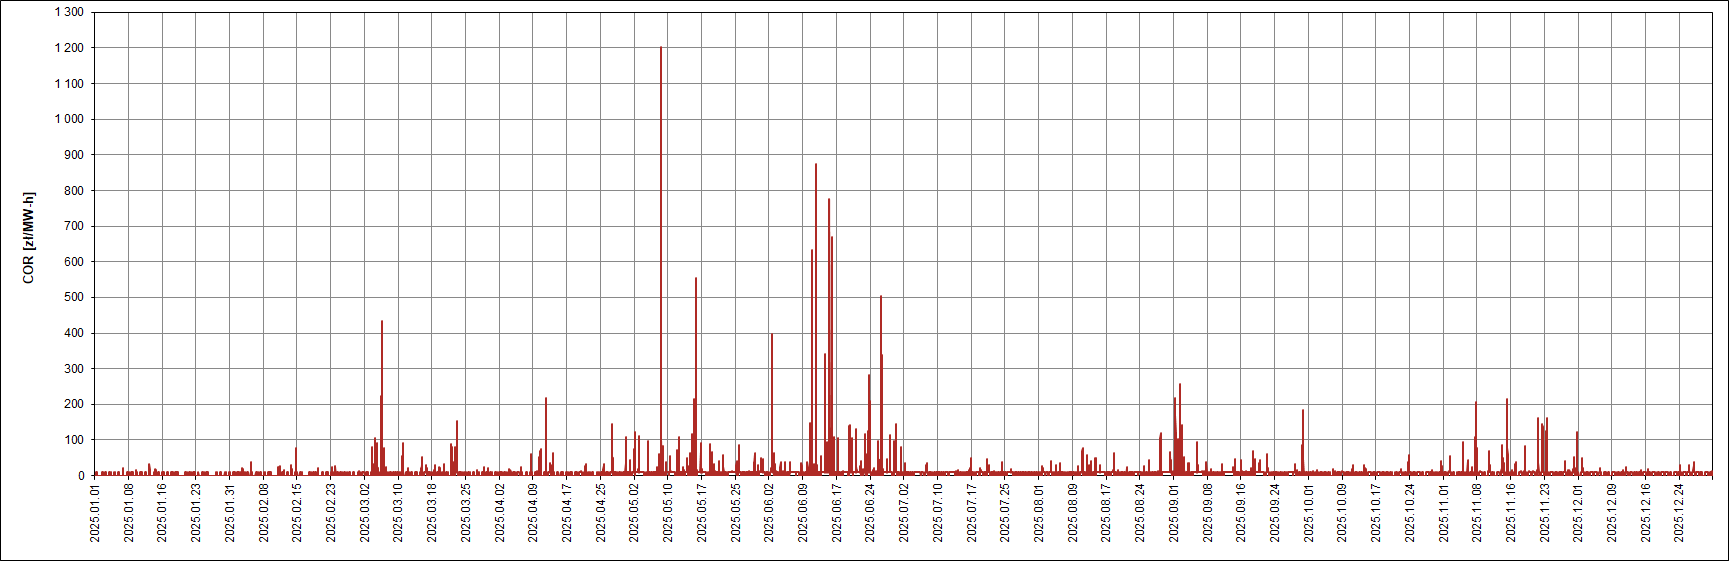The height and width of the screenshot is (561, 1729).
Task: Select the 500 y-axis tick label
Action: coord(74,297)
